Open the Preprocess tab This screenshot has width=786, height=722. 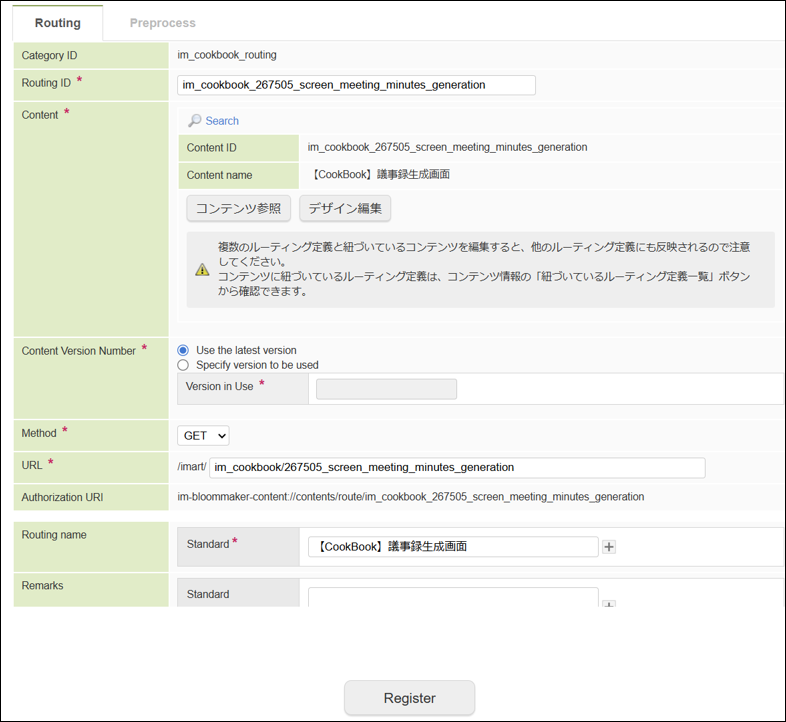click(162, 23)
